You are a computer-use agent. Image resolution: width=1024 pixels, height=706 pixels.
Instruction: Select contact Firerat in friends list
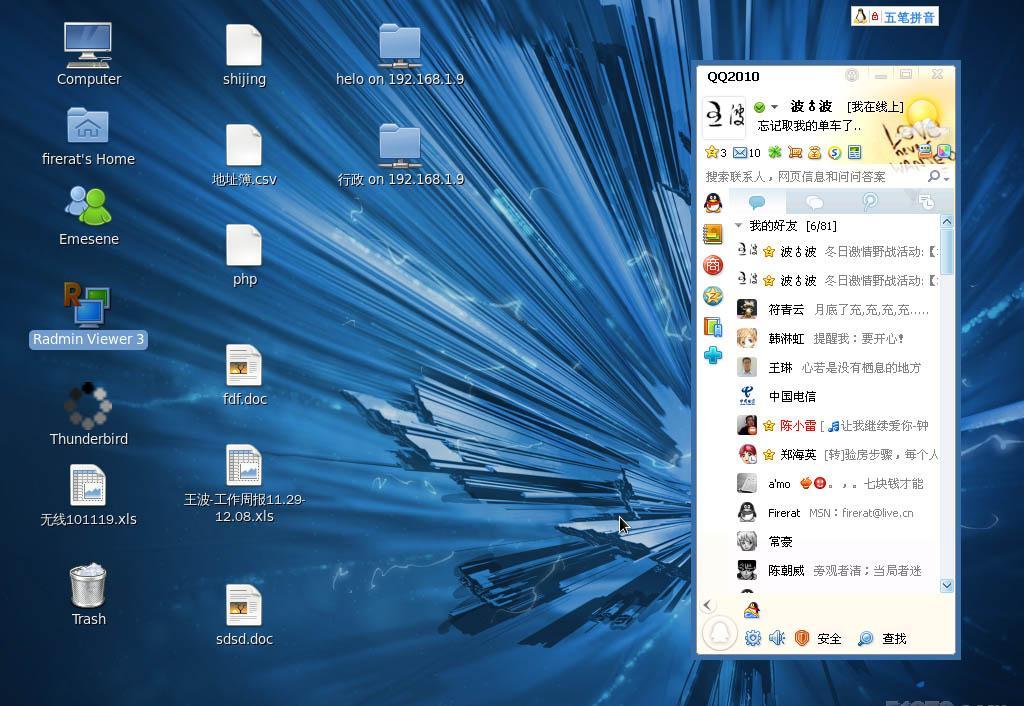[836, 513]
